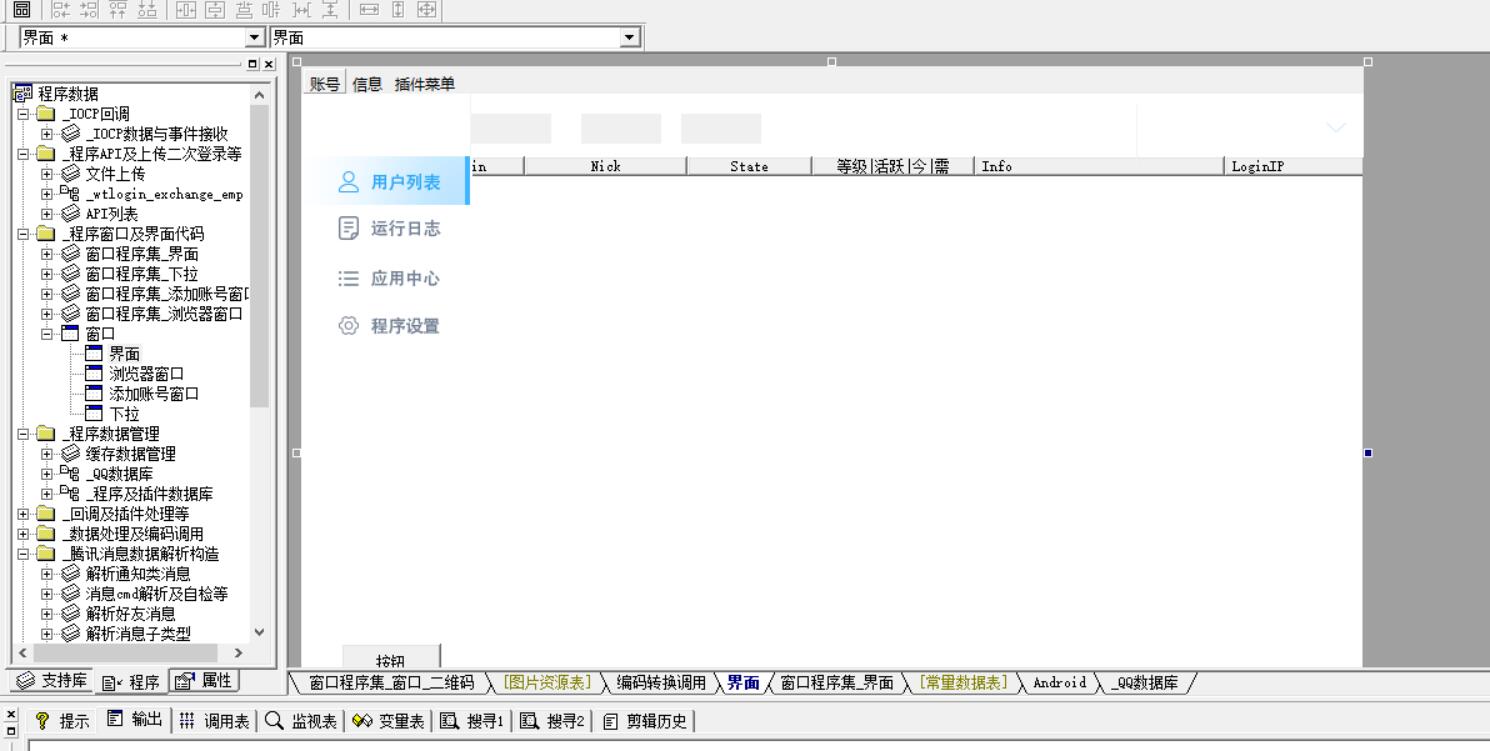Expand the _回调及插件处理等 folder

tap(23, 514)
